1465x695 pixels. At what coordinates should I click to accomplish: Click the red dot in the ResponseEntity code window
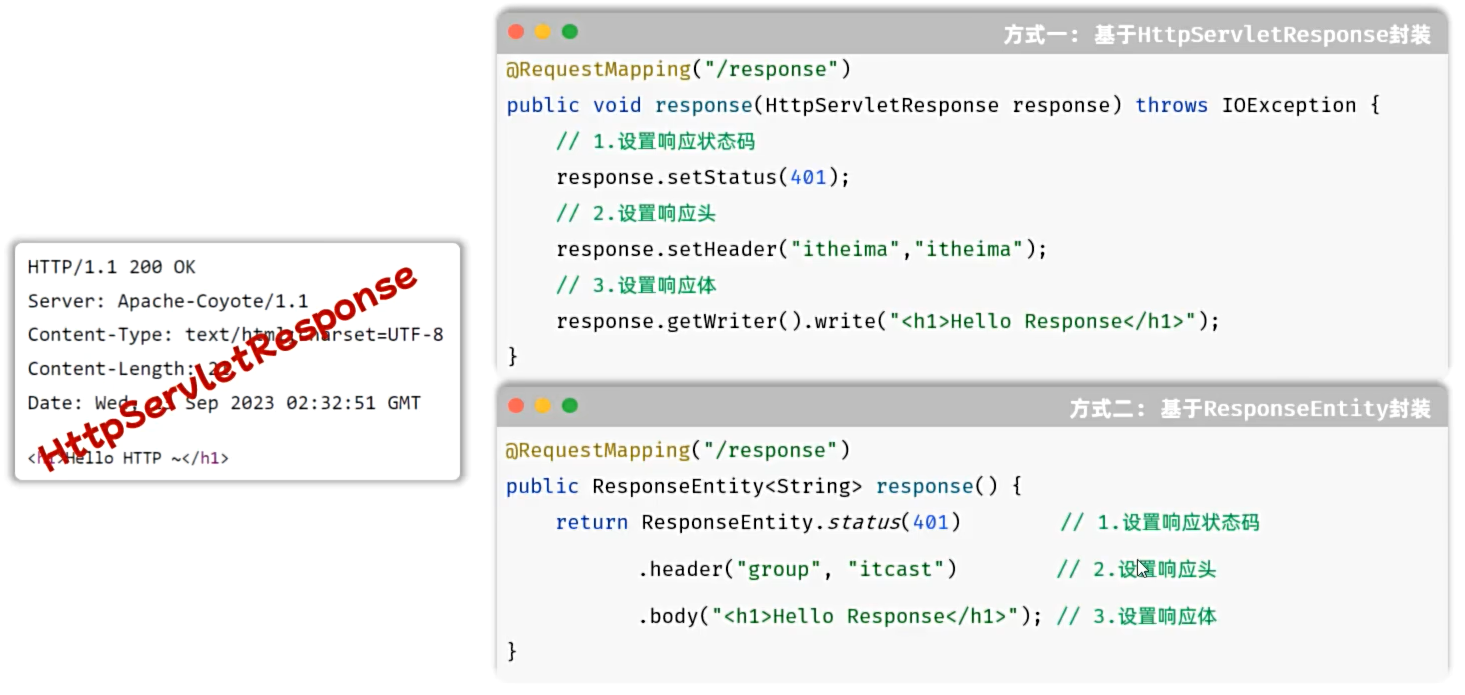click(516, 406)
